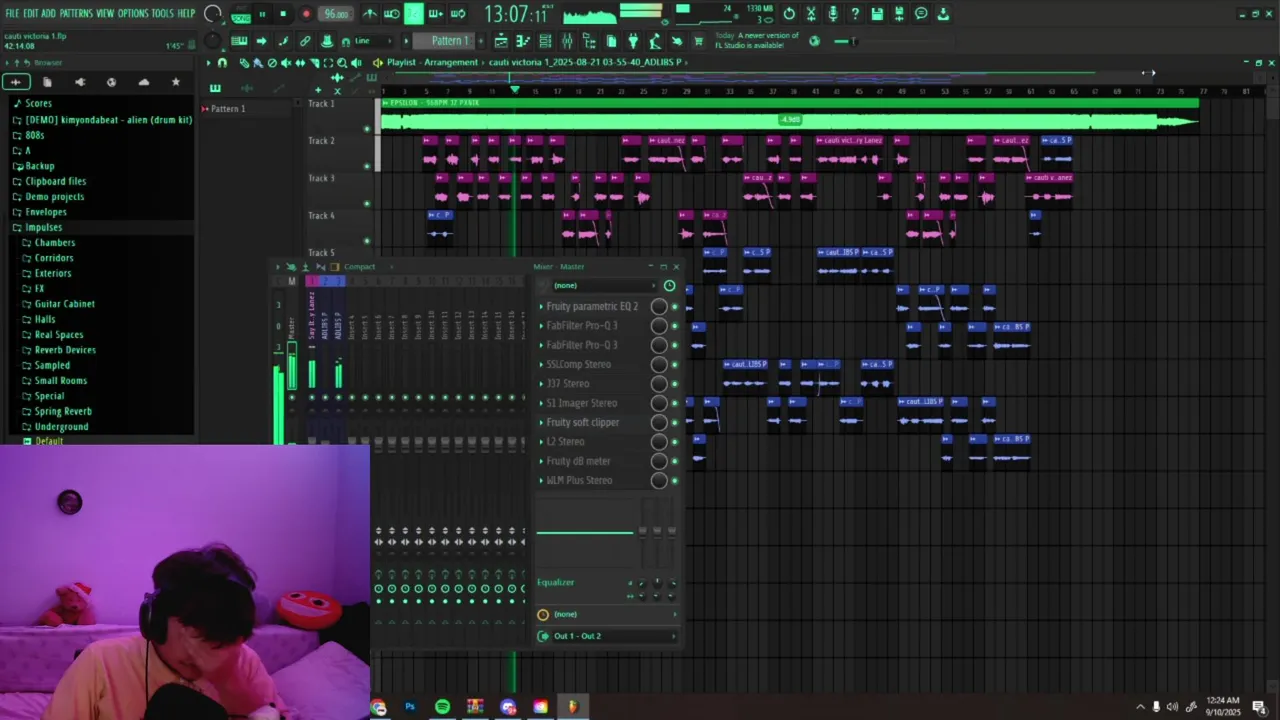Select the playlist zoom magnifier tool
This screenshot has height=720, width=1280.
coord(342,63)
